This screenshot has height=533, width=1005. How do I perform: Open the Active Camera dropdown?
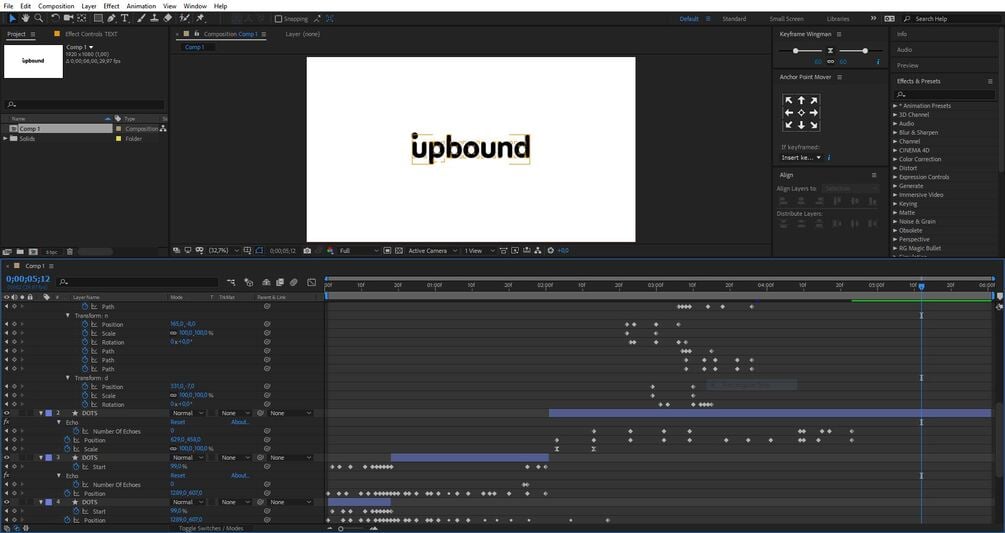point(433,250)
